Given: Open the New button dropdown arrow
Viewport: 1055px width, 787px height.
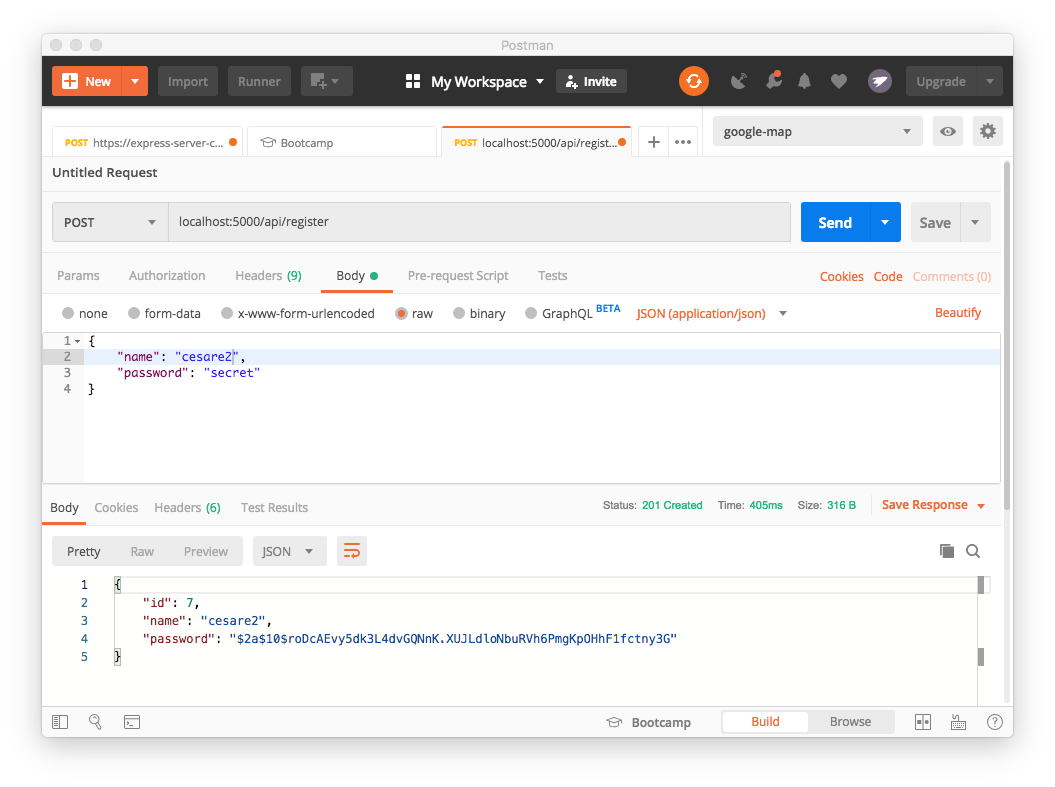Looking at the screenshot, I should (x=135, y=81).
